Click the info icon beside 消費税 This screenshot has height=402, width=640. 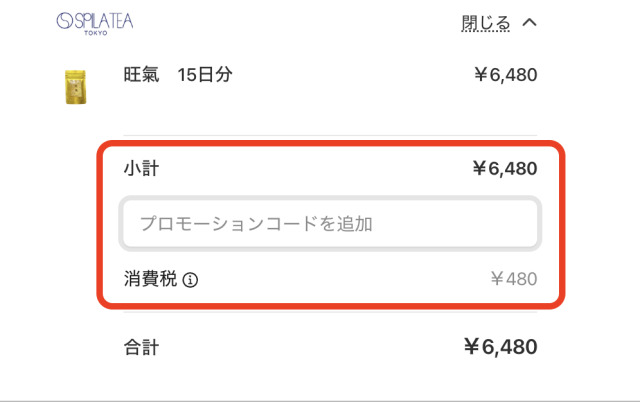tap(191, 280)
